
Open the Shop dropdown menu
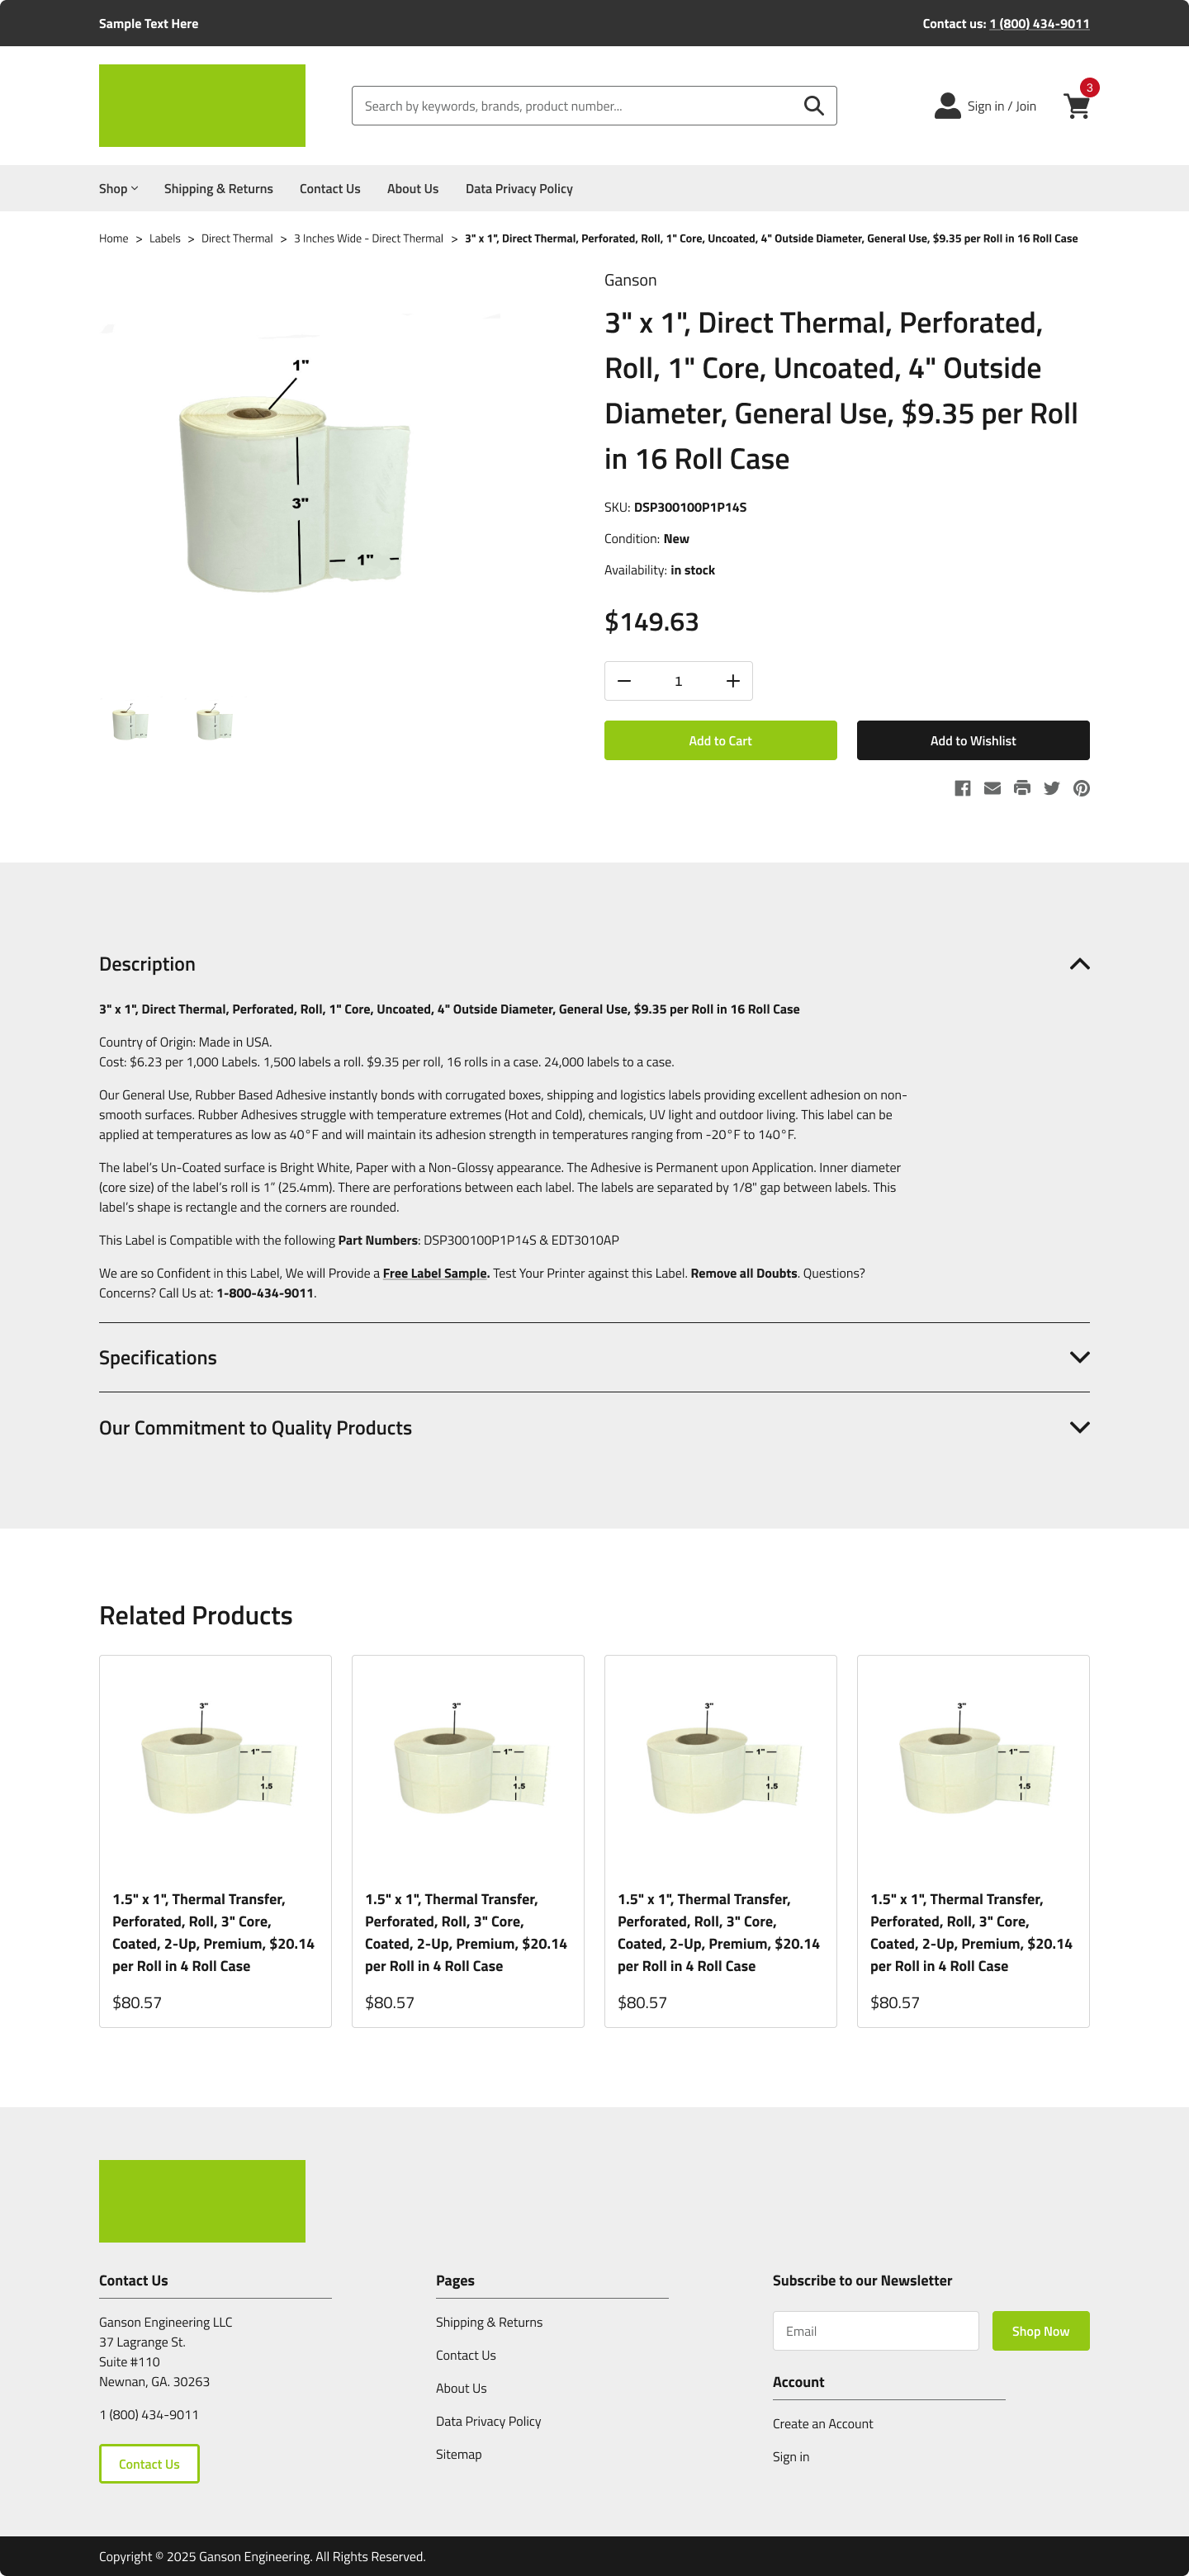click(118, 189)
